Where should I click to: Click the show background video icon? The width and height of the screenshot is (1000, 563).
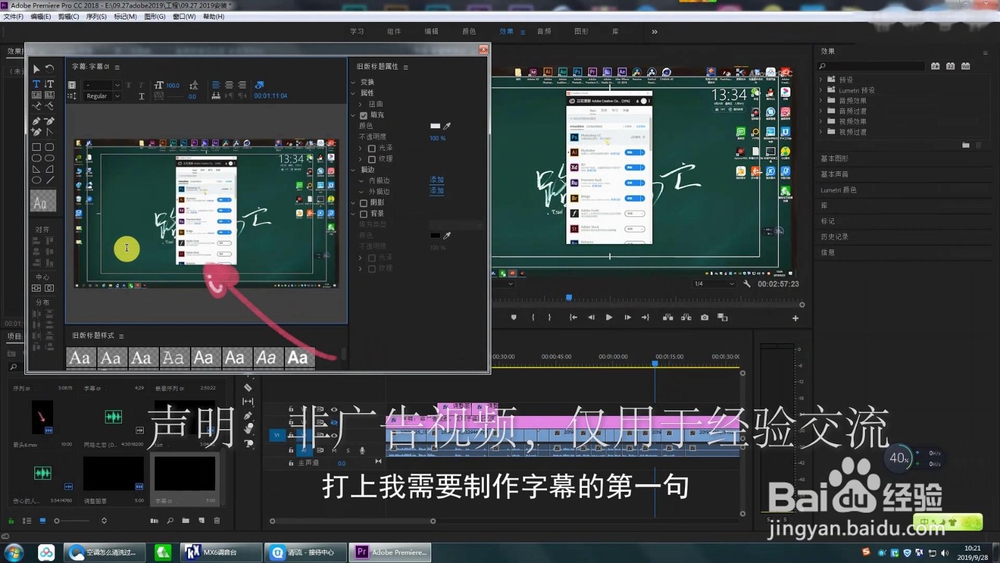point(259,85)
